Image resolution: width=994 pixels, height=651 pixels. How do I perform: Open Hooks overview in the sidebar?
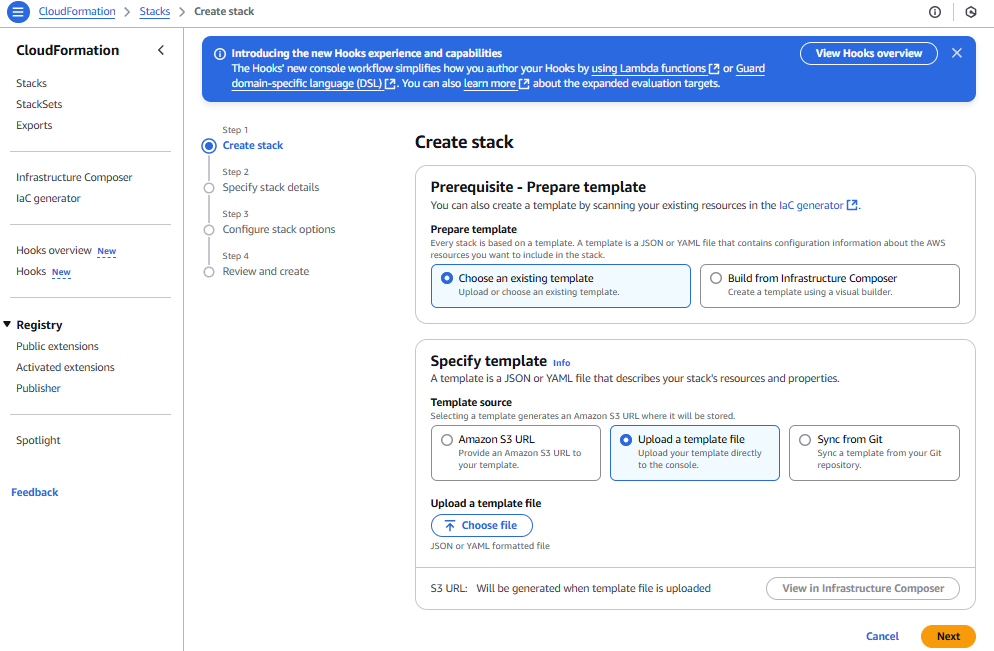point(54,250)
